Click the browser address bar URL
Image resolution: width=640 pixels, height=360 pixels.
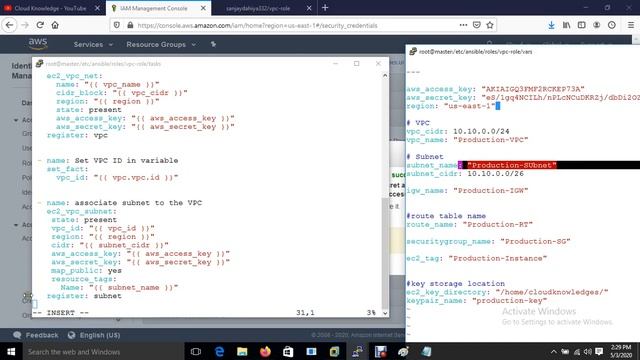click(257, 25)
